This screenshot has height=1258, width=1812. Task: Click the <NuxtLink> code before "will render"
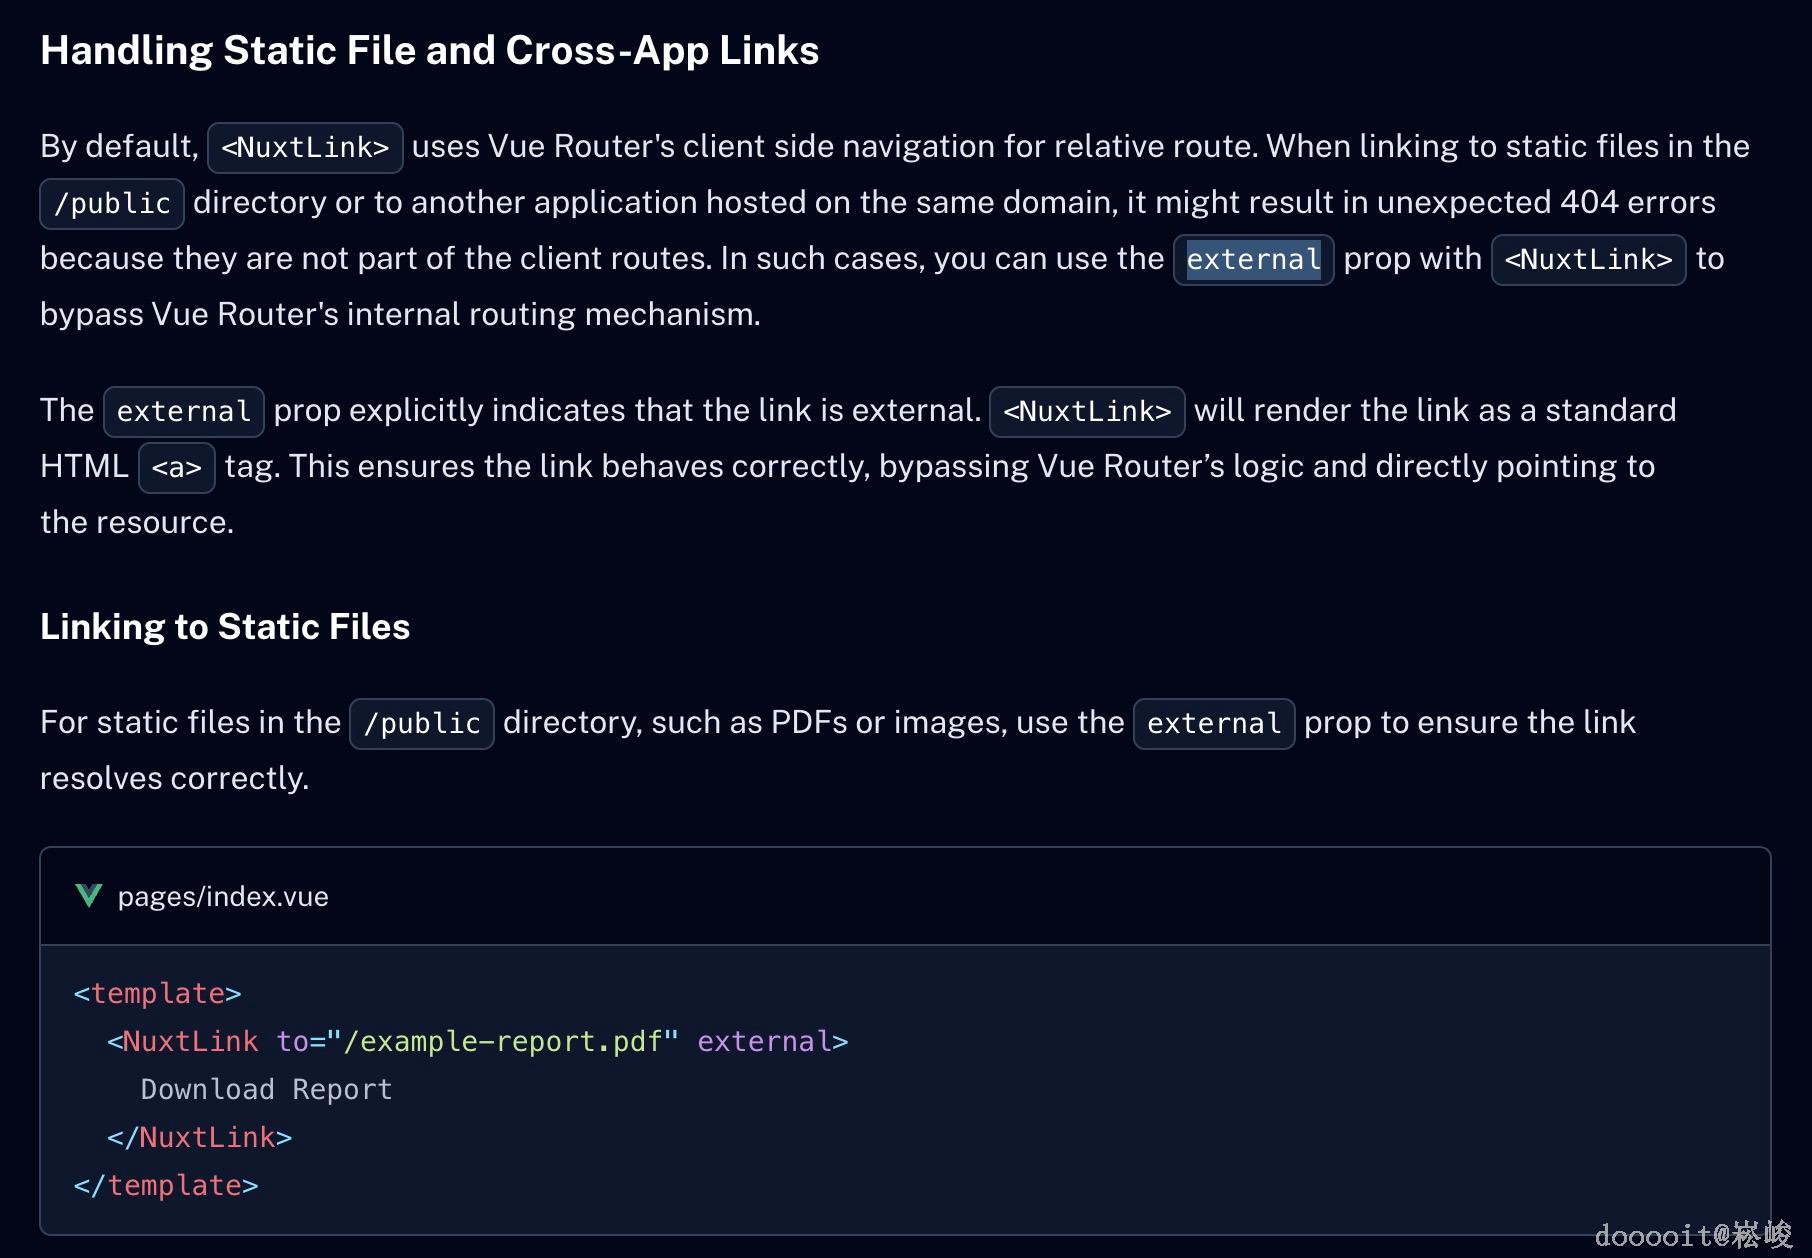(1087, 412)
